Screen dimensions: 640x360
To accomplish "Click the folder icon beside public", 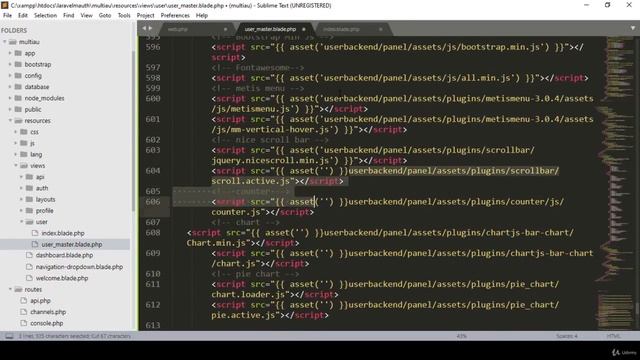I will [x=18, y=109].
